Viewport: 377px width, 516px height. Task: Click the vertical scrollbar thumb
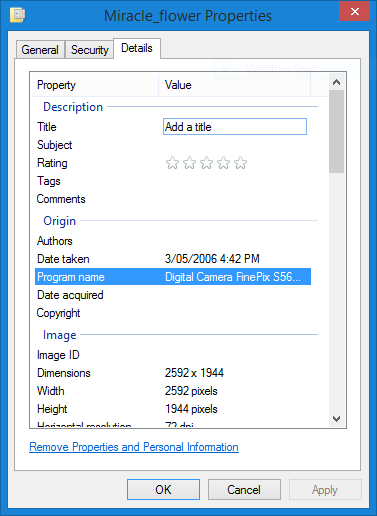(336, 131)
